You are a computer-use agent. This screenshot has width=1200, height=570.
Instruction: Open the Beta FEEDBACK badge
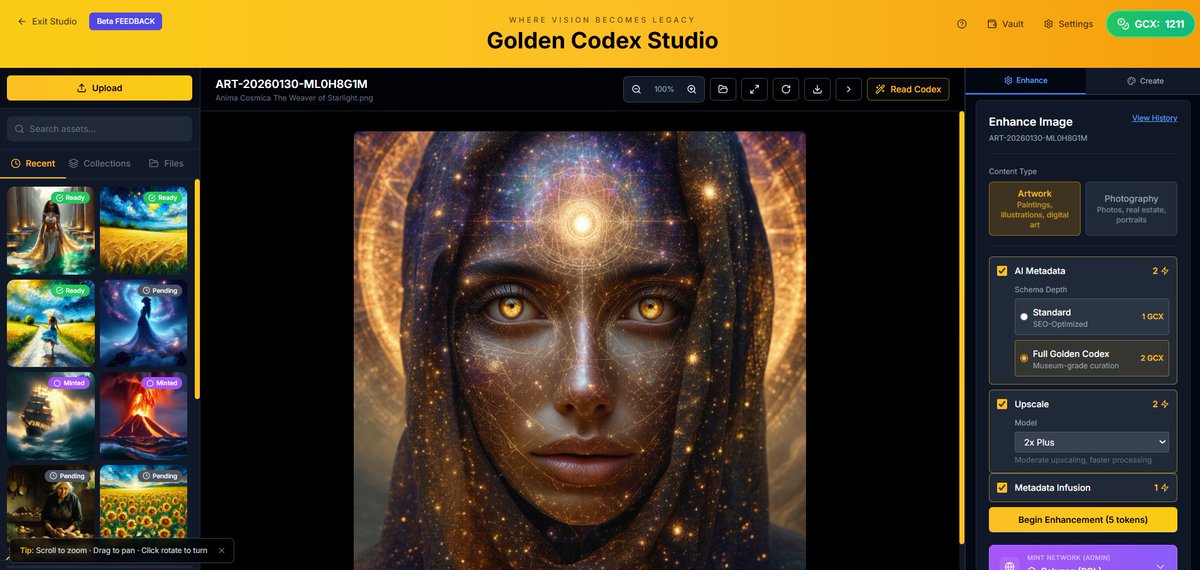point(125,21)
